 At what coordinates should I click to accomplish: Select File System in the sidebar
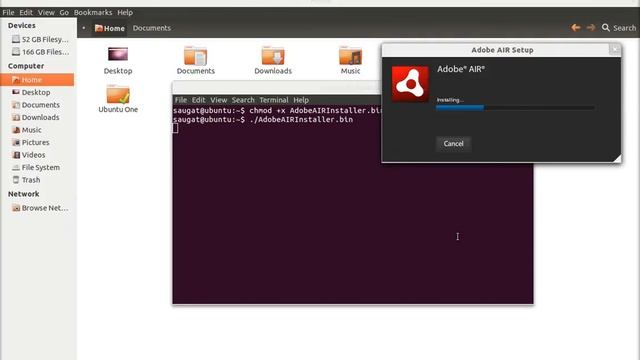[x=37, y=167]
